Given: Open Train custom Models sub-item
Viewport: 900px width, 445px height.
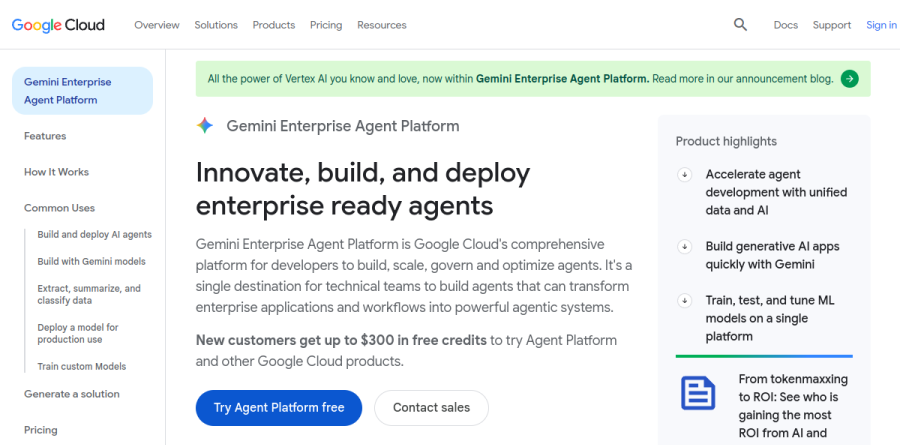Looking at the screenshot, I should click(x=82, y=366).
